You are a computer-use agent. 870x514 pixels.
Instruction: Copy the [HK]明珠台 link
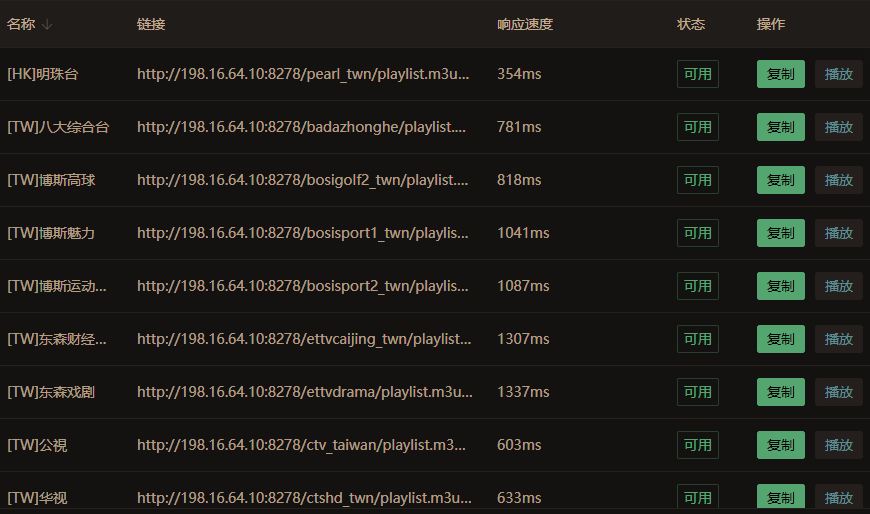(781, 74)
